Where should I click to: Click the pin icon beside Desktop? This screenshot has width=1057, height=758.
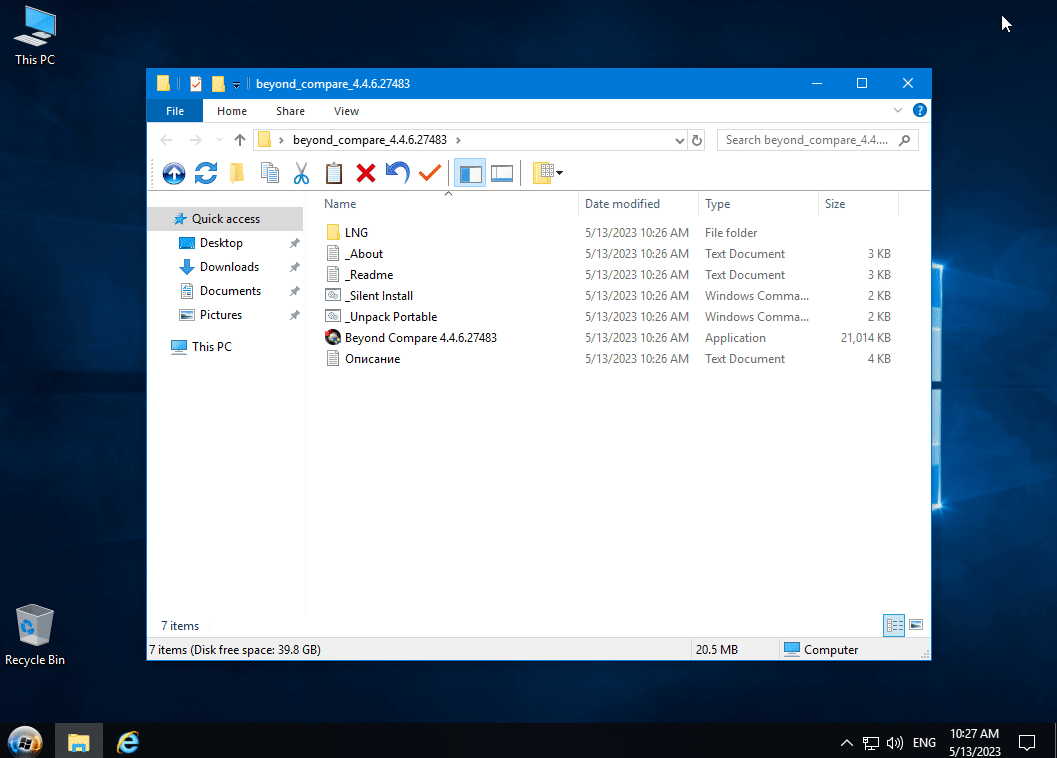tap(295, 243)
